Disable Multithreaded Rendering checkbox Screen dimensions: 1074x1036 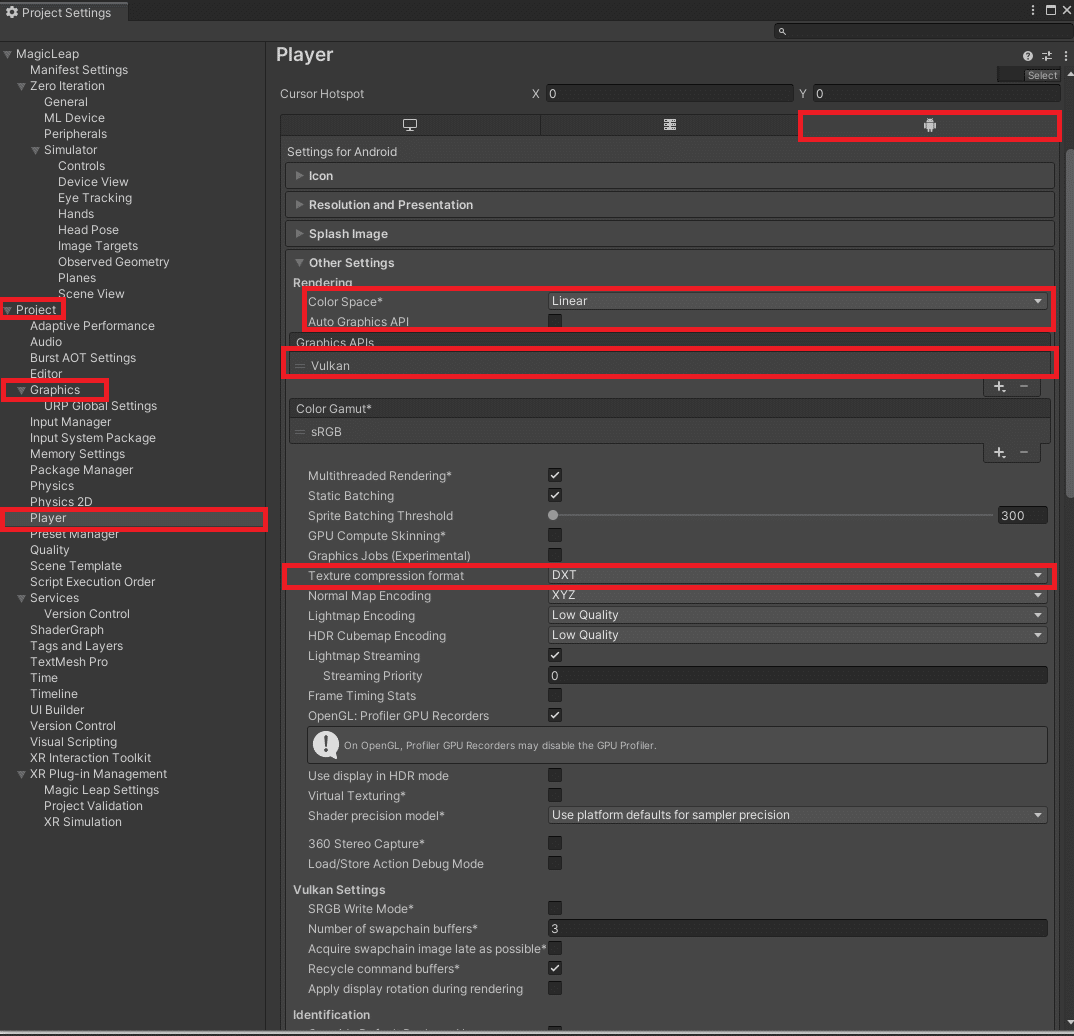[555, 475]
